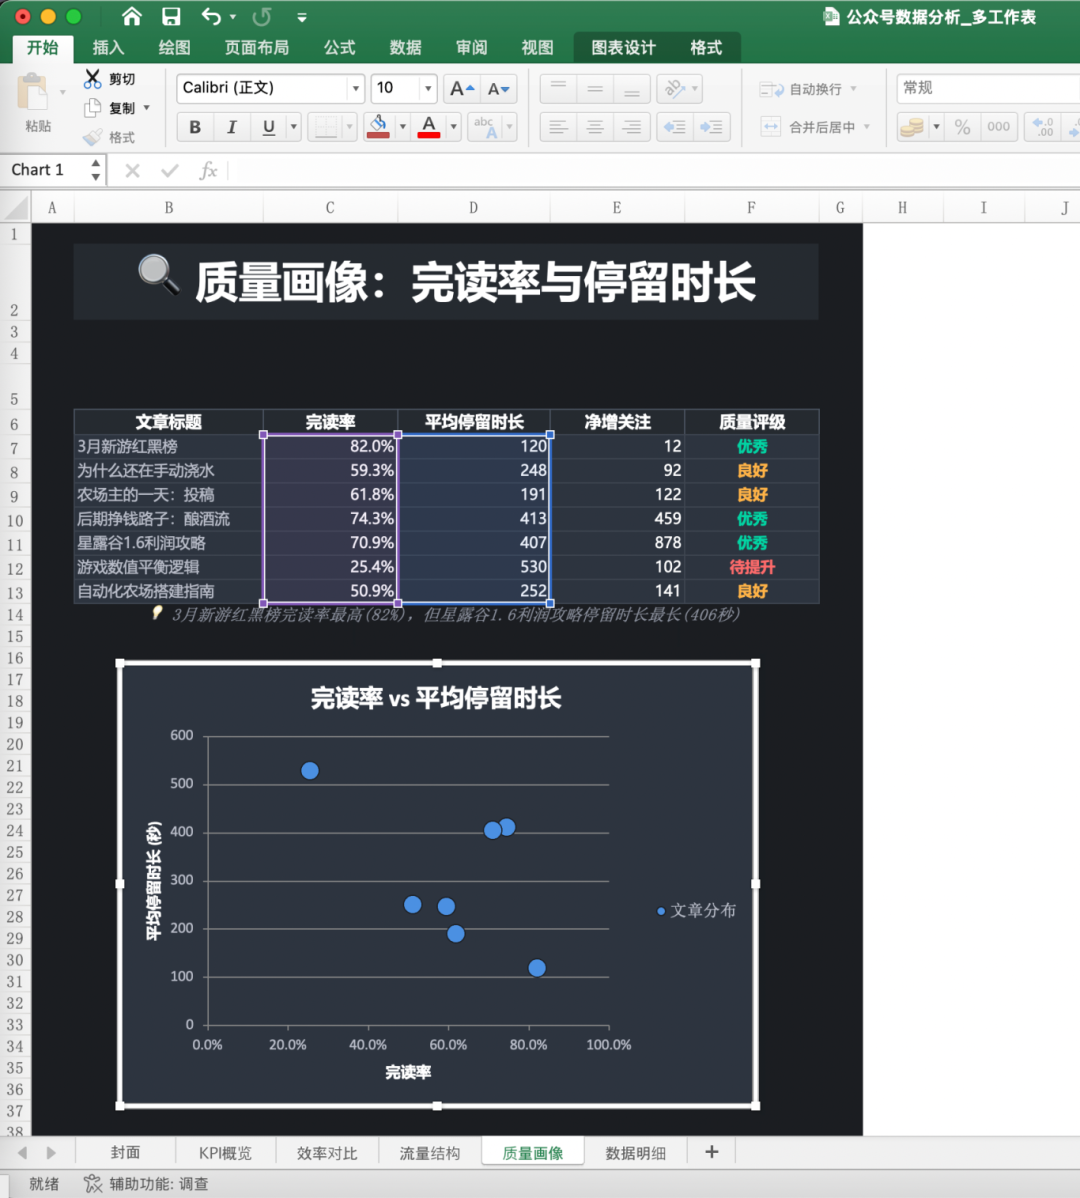Click the currency coins icon

(911, 127)
